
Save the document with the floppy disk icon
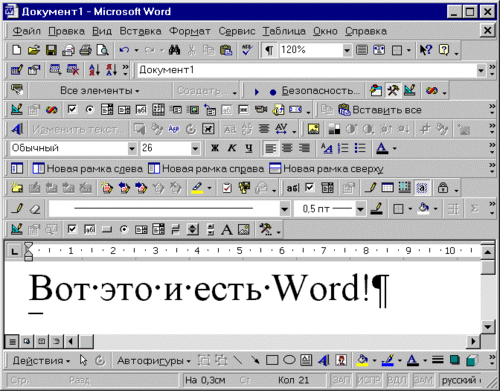point(51,50)
